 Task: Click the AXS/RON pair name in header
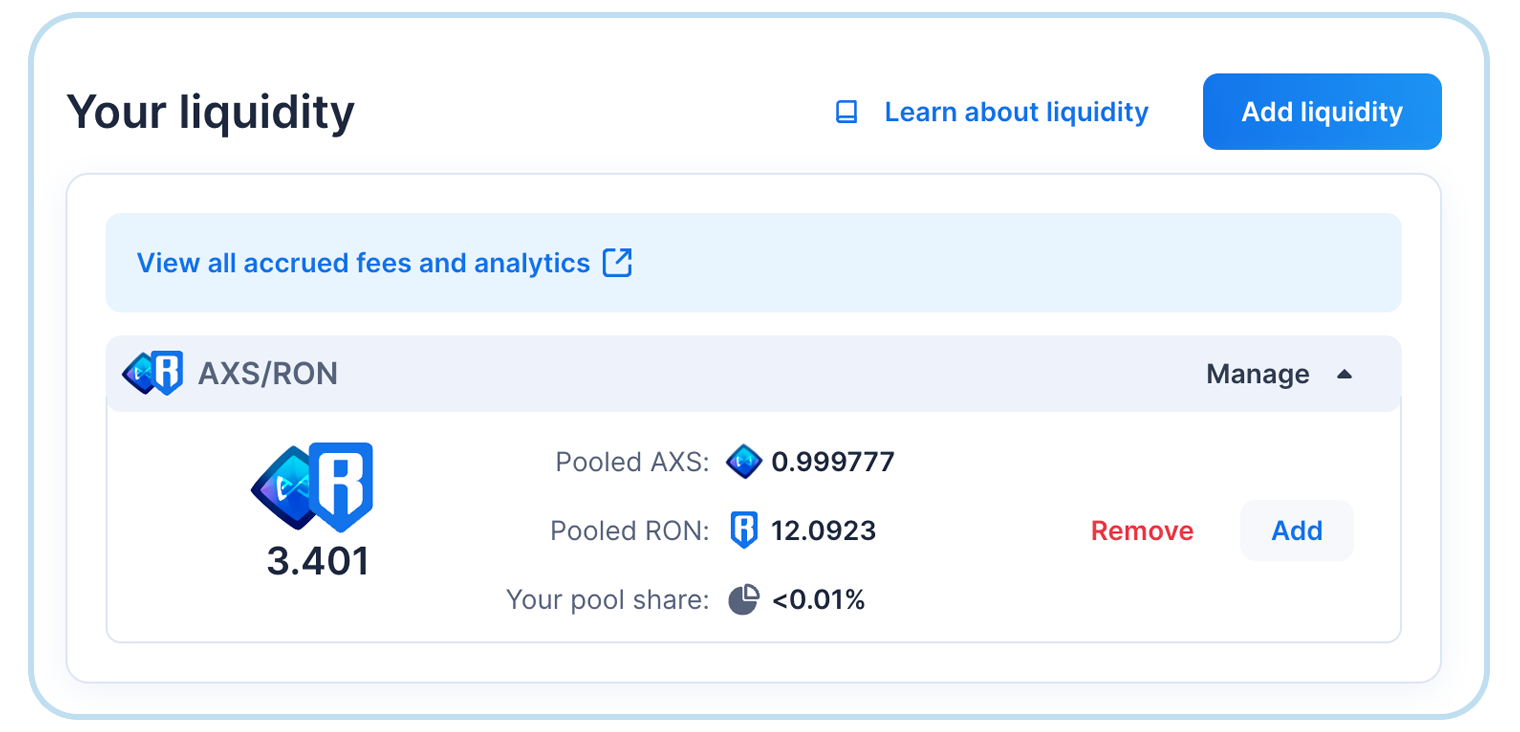point(268,374)
